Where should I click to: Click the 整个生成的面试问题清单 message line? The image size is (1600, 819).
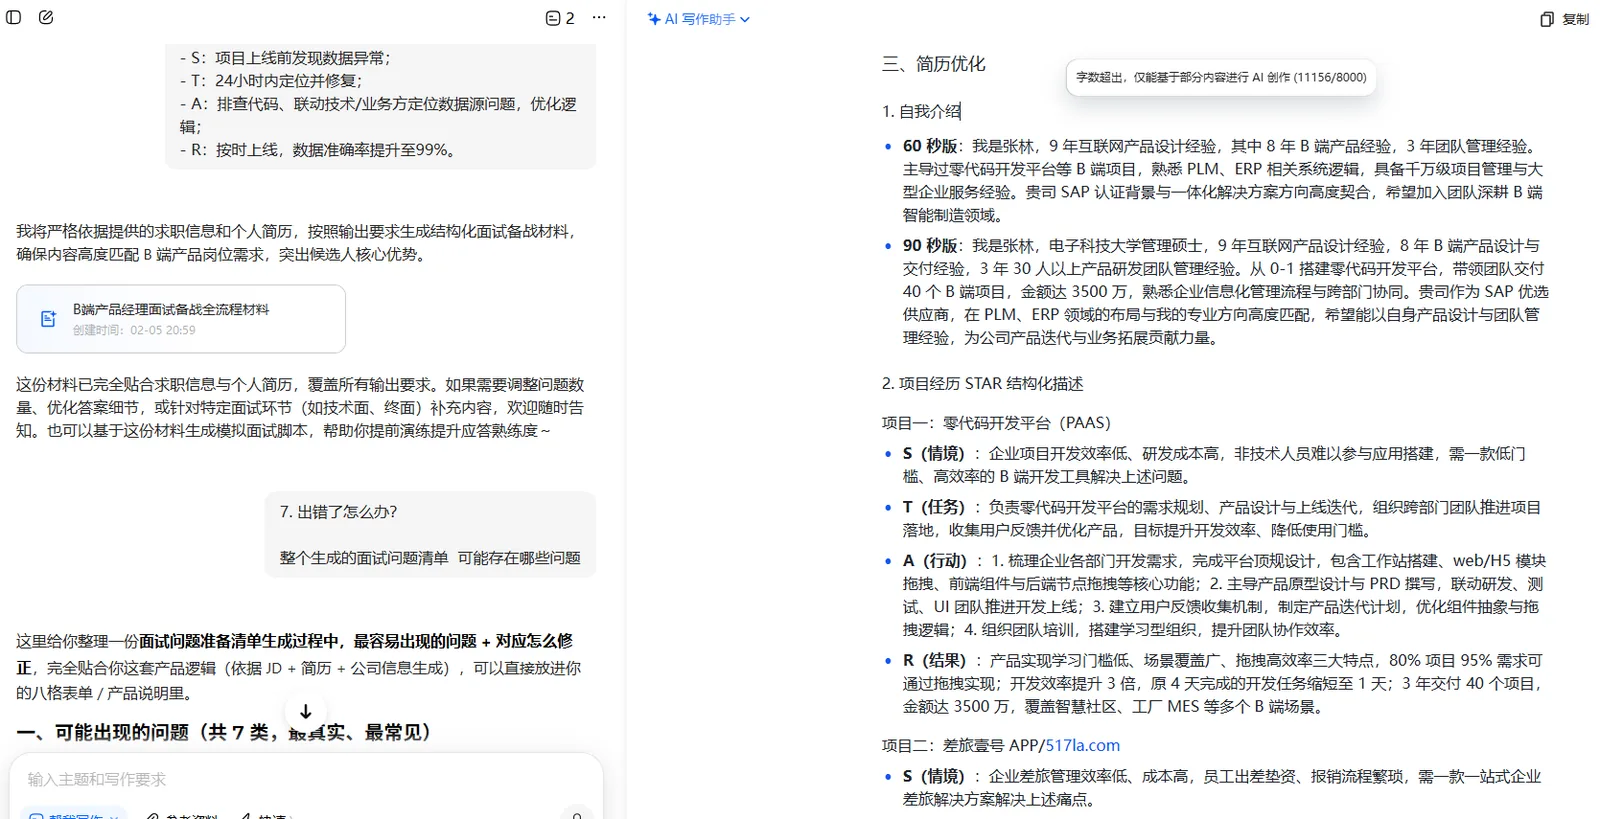[430, 558]
